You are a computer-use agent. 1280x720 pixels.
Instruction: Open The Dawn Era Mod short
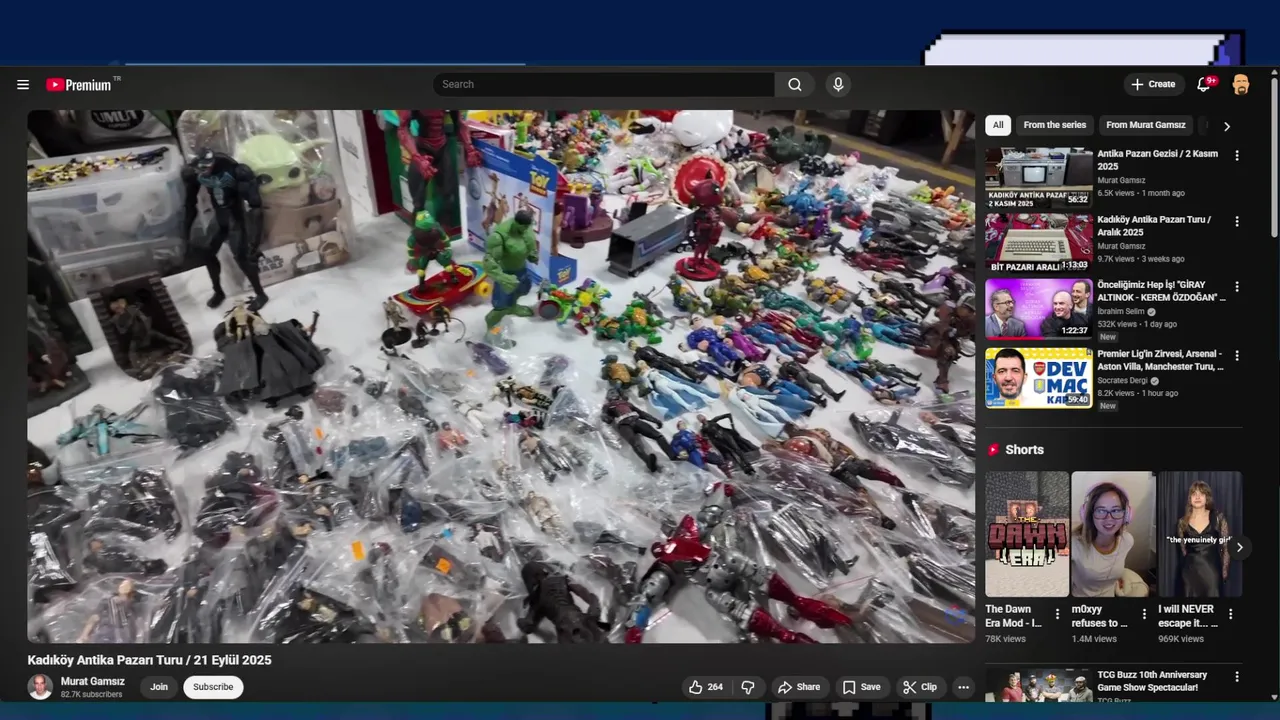click(1027, 535)
